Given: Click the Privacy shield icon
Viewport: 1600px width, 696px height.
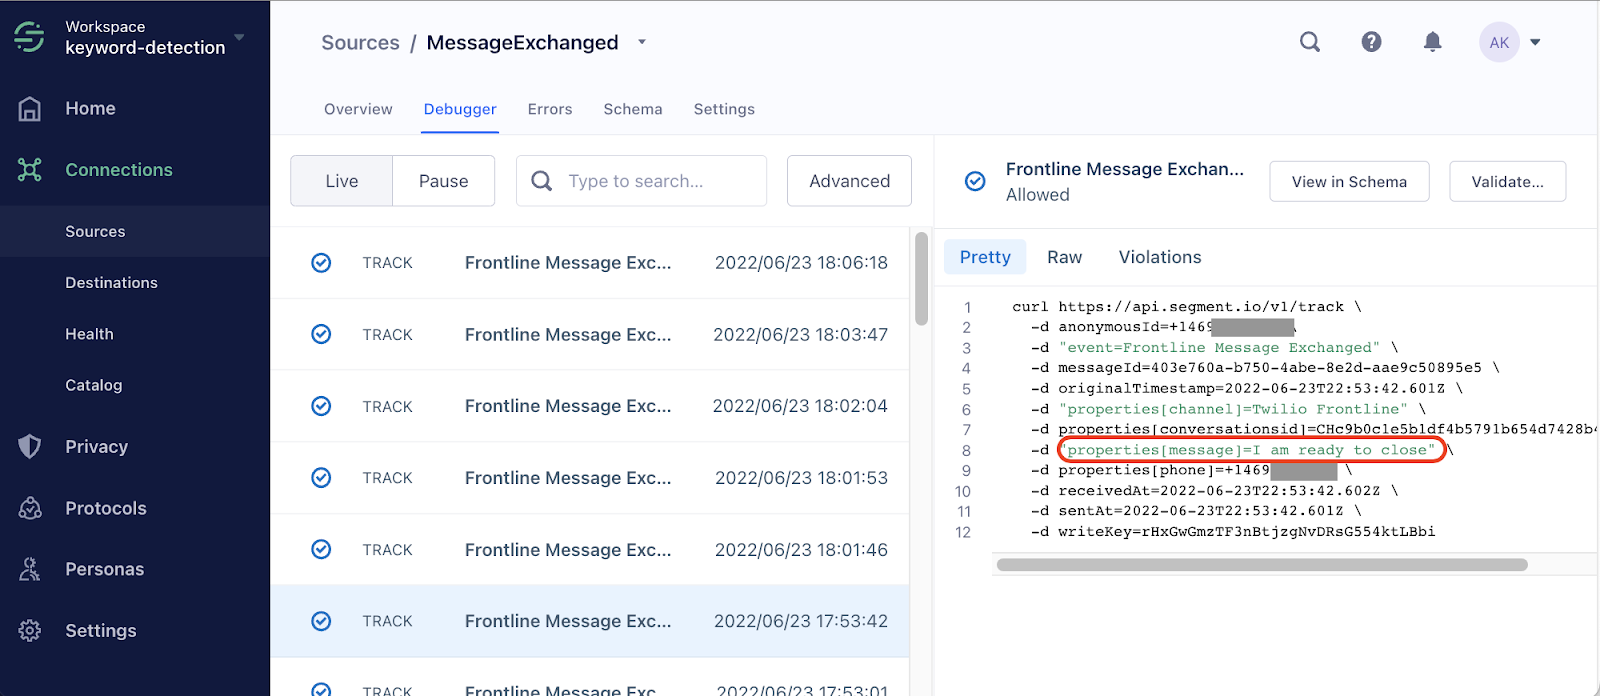Looking at the screenshot, I should pos(30,447).
